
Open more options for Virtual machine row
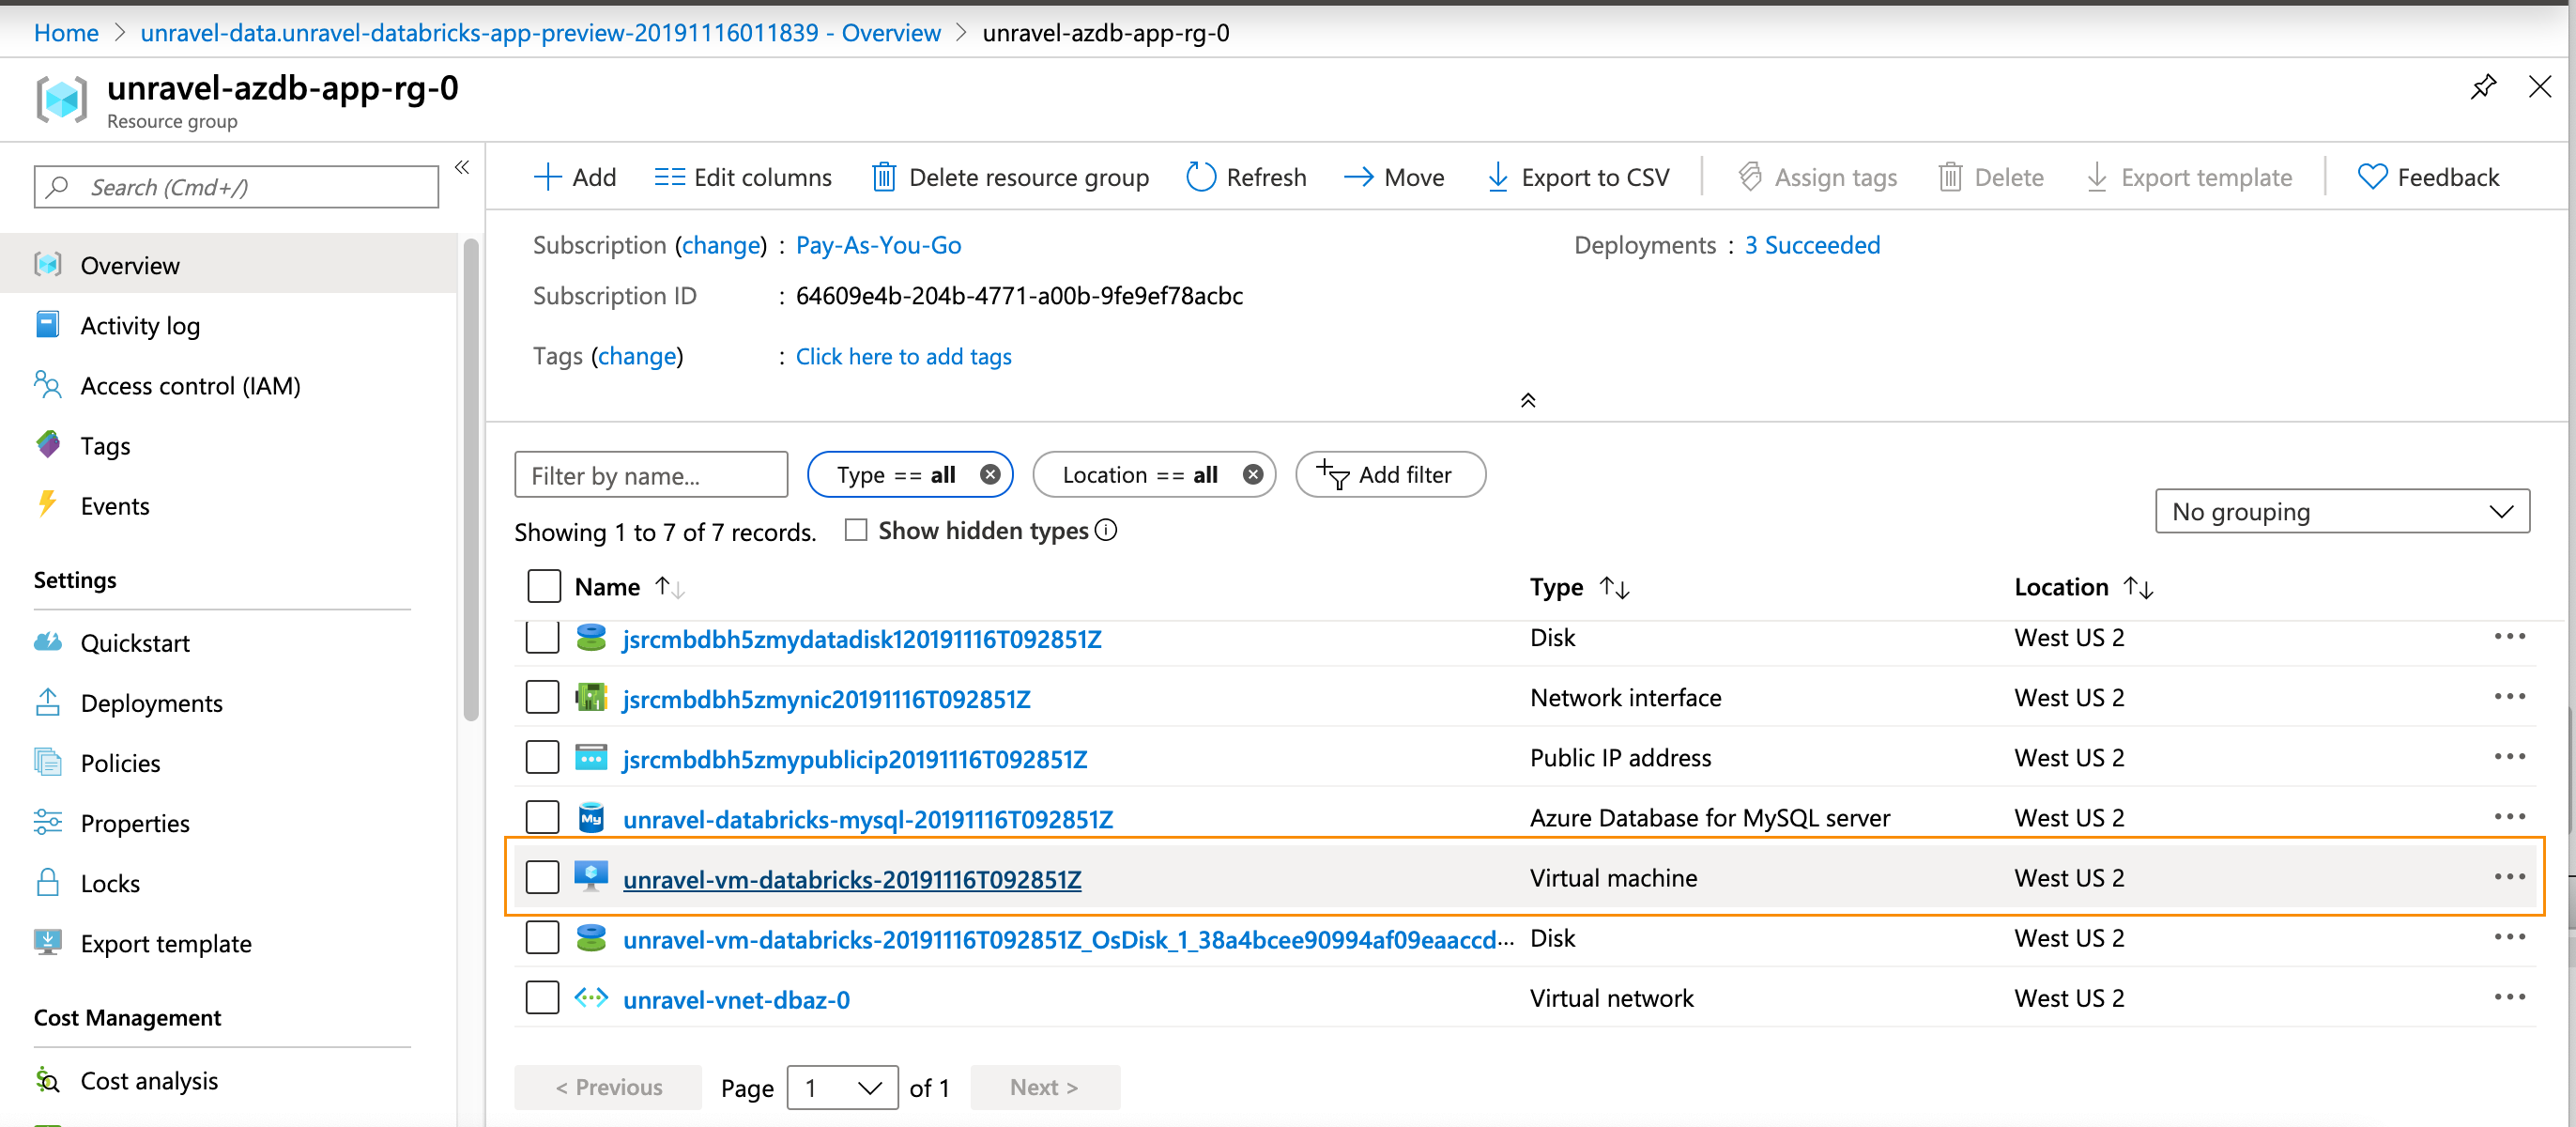[x=2510, y=877]
